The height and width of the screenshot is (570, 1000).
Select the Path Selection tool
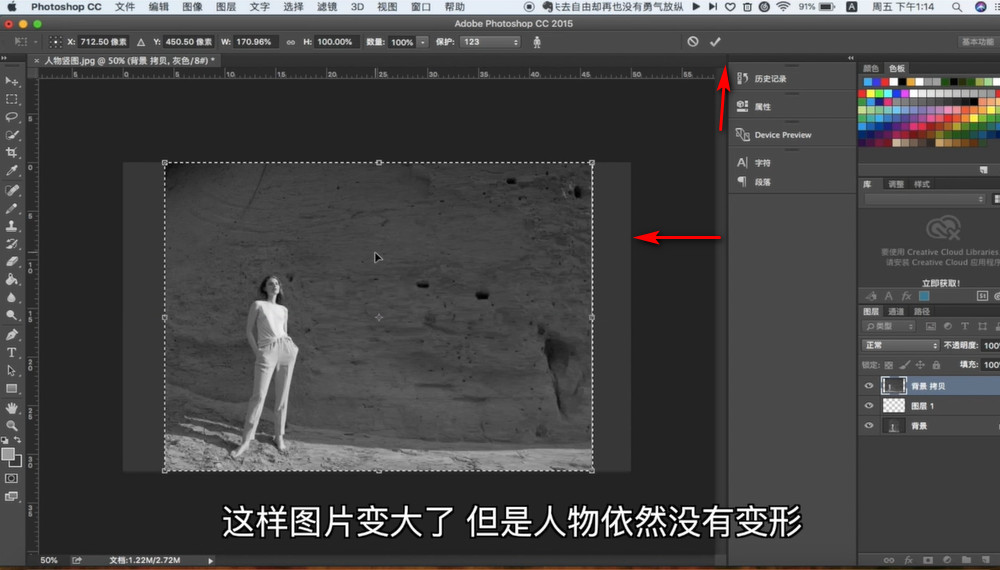click(x=11, y=370)
